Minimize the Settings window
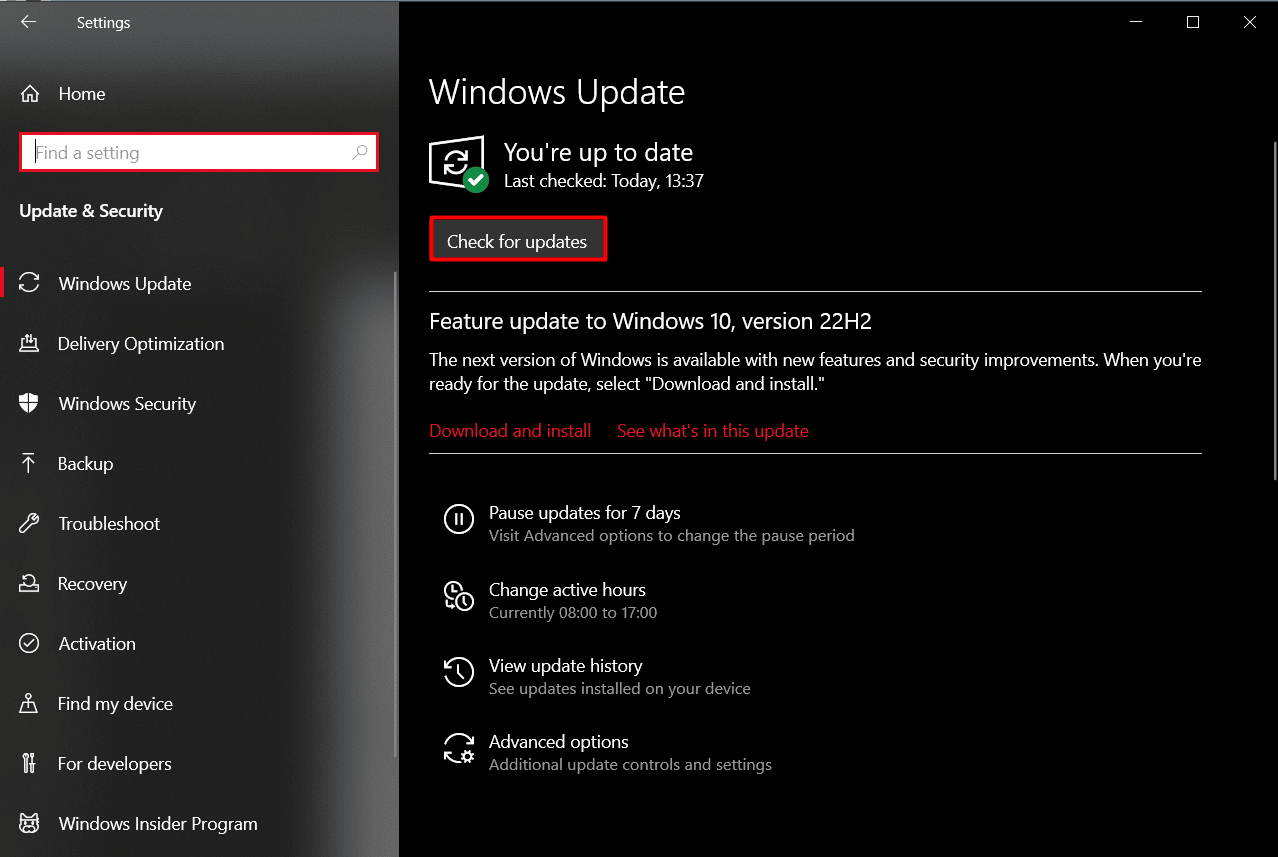Screen dimensions: 1278x857 [1135, 22]
